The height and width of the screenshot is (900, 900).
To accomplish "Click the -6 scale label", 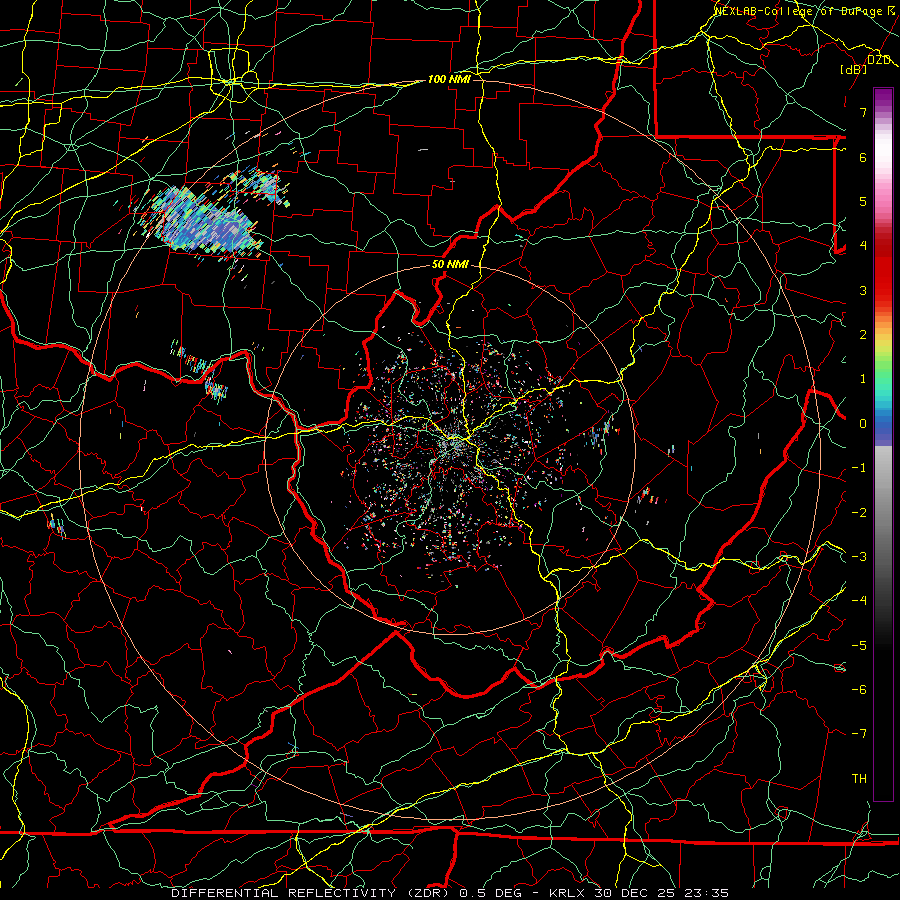I will (859, 690).
